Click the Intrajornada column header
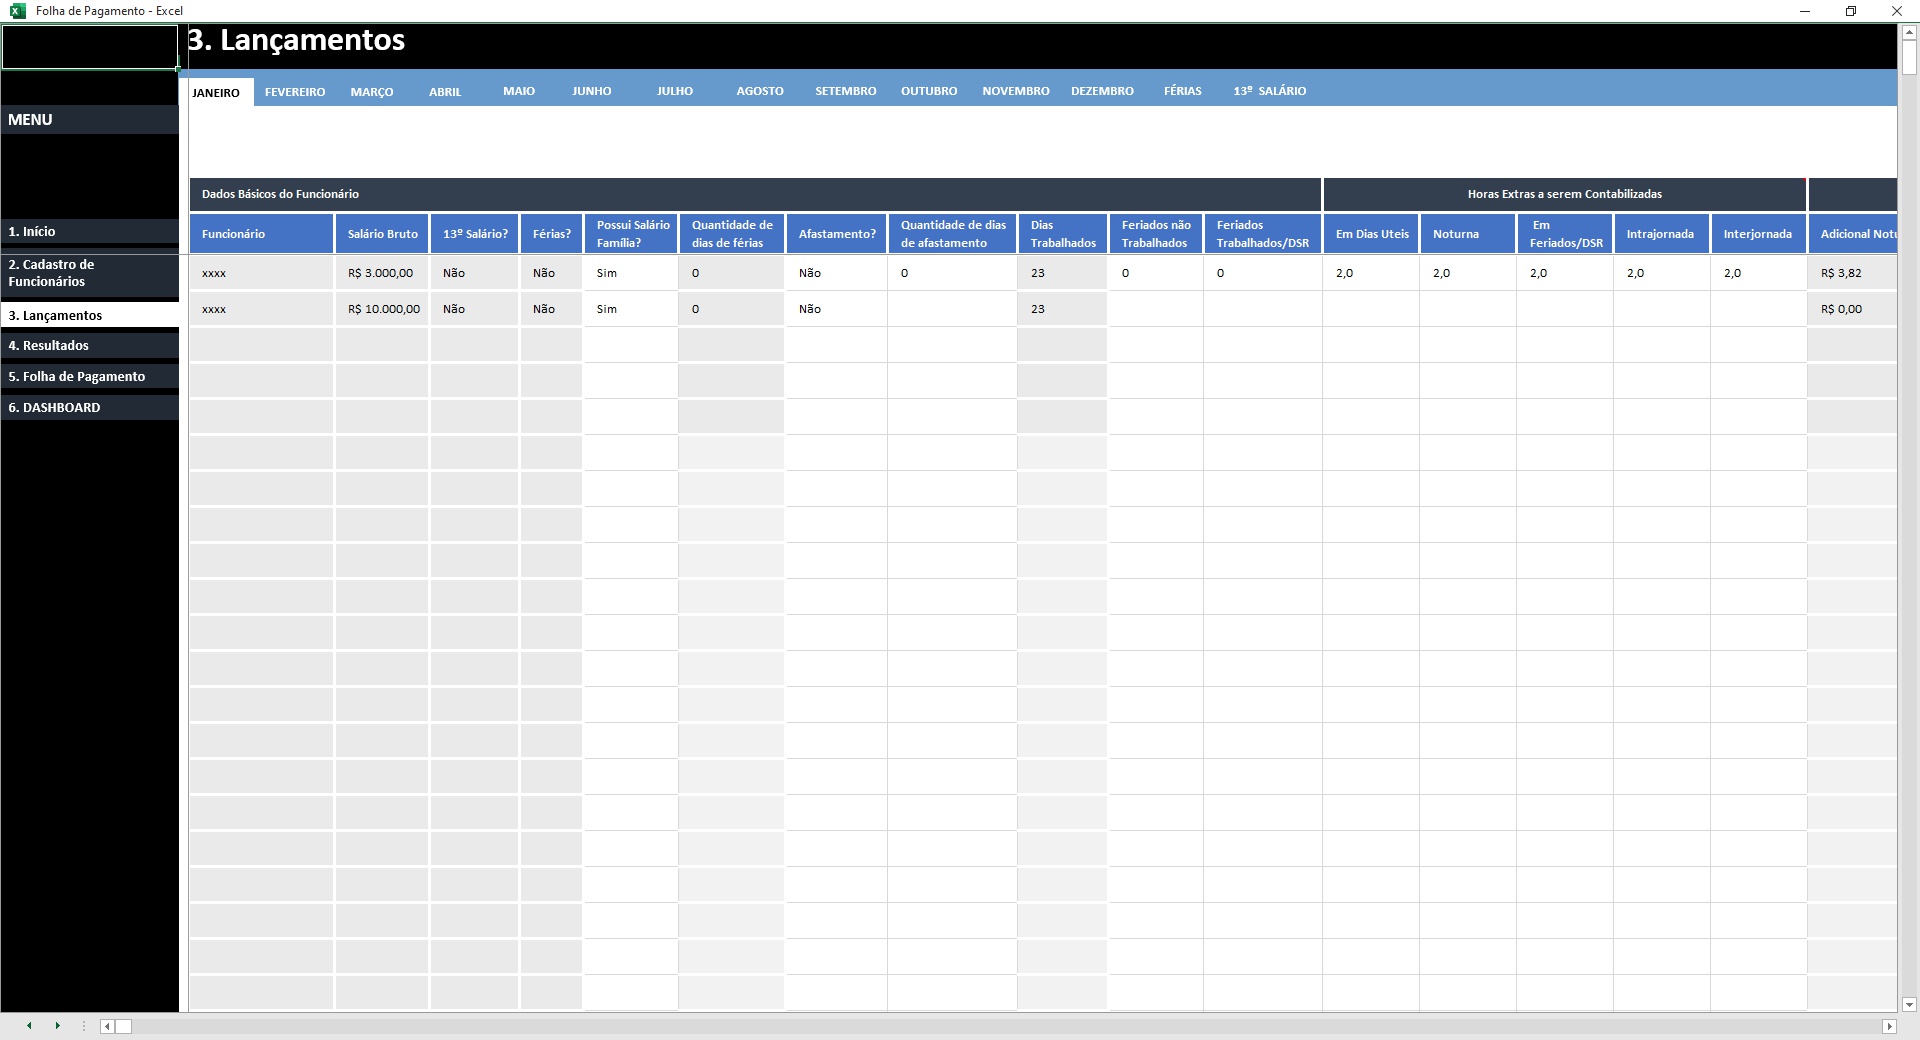The width and height of the screenshot is (1920, 1040). point(1662,234)
